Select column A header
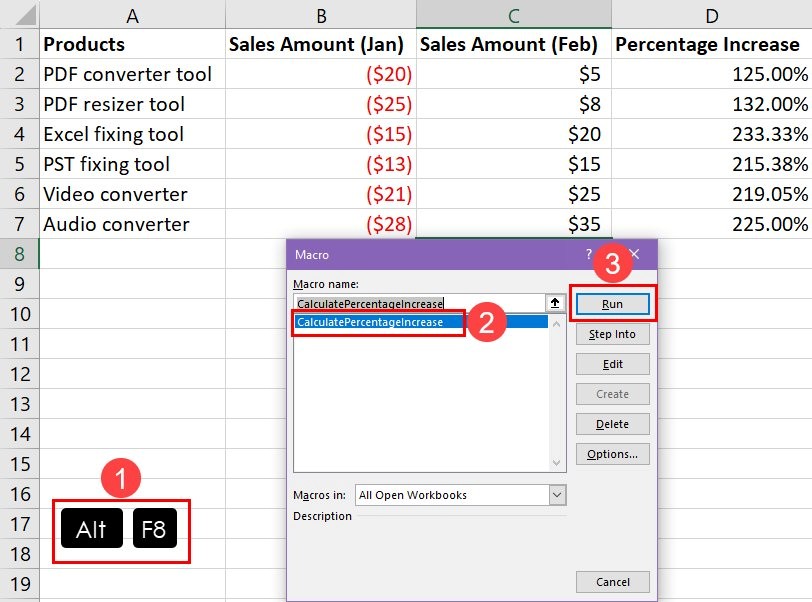 click(132, 15)
